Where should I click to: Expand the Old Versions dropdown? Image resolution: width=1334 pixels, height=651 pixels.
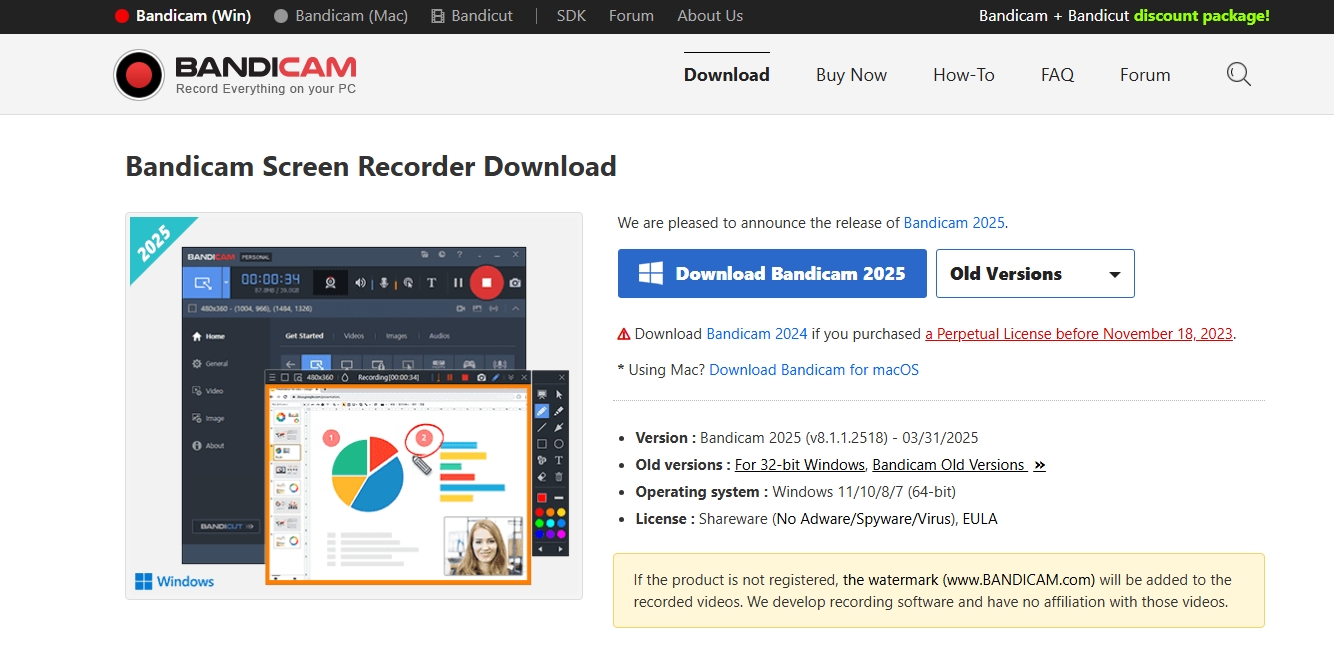click(x=1035, y=274)
